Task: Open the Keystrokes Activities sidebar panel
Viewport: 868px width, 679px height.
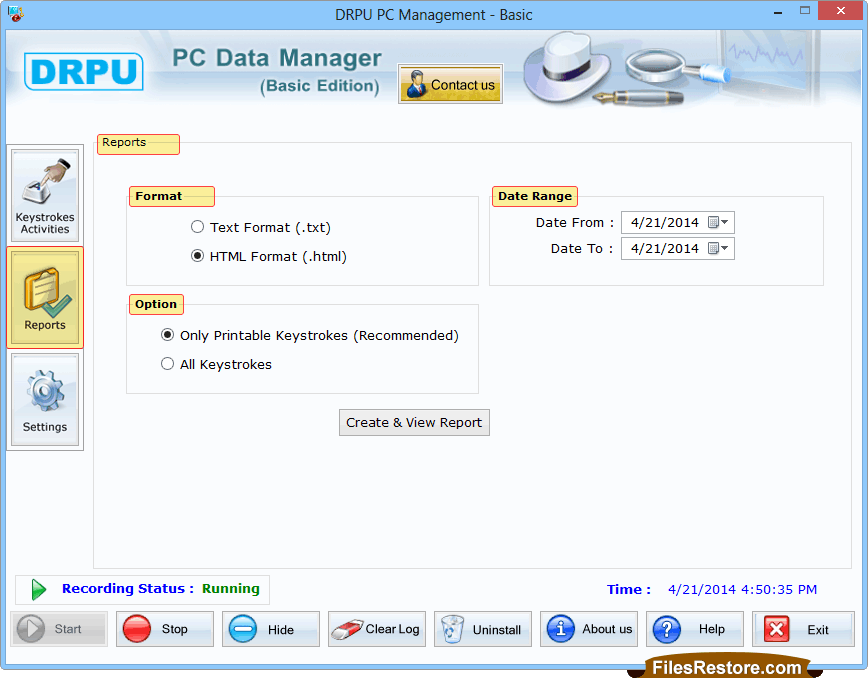Action: [x=45, y=195]
